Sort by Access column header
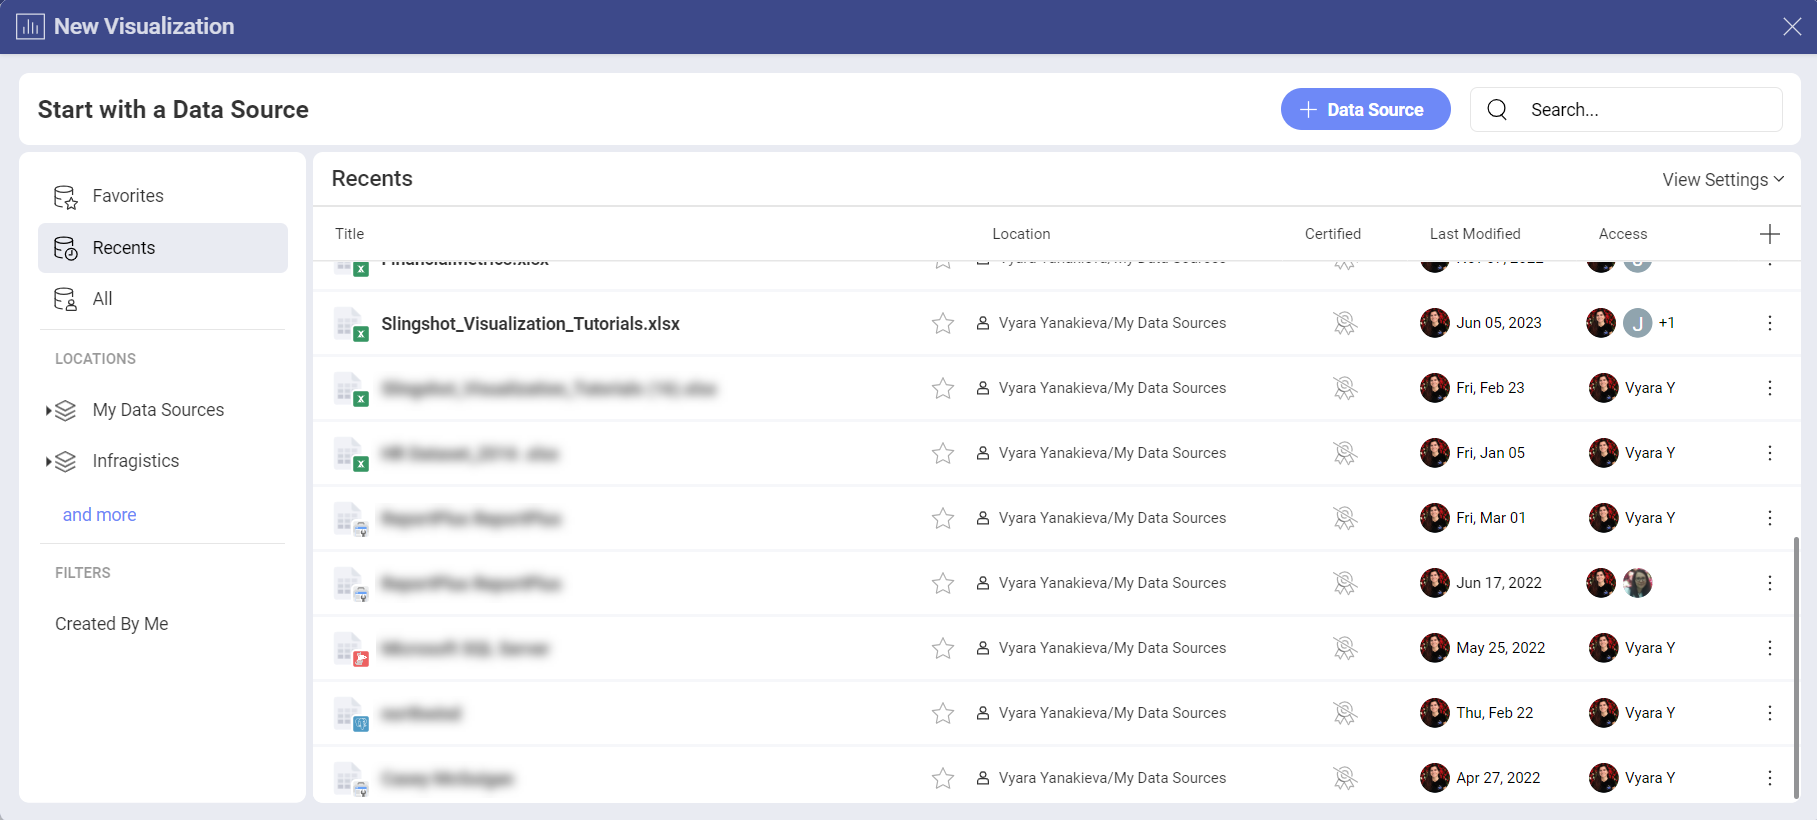Screen dimensions: 1817x820 click(1623, 234)
